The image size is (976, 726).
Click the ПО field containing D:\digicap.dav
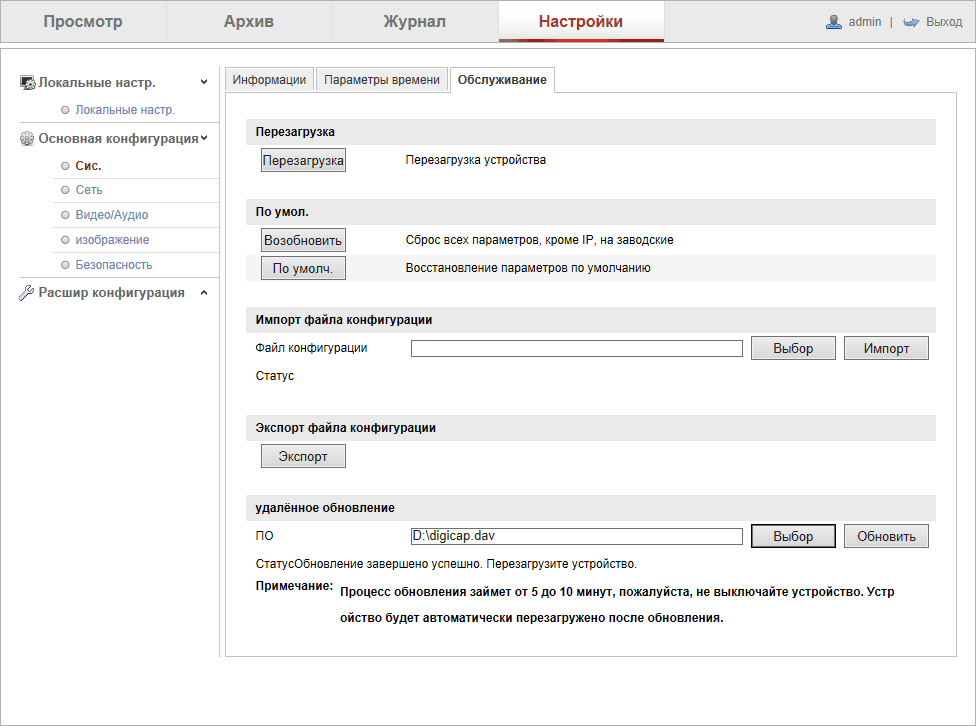tap(576, 536)
